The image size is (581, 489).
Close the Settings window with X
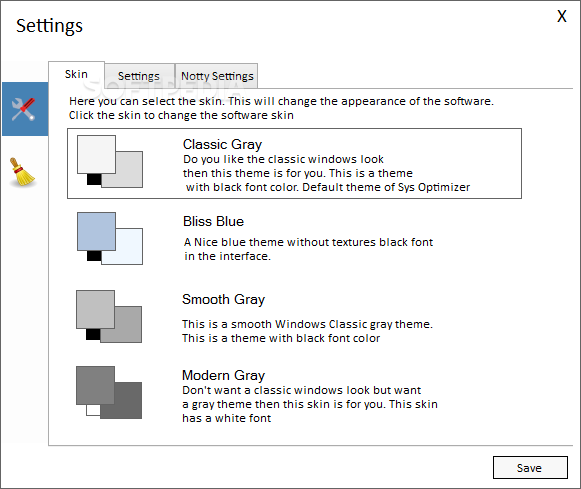coord(562,16)
